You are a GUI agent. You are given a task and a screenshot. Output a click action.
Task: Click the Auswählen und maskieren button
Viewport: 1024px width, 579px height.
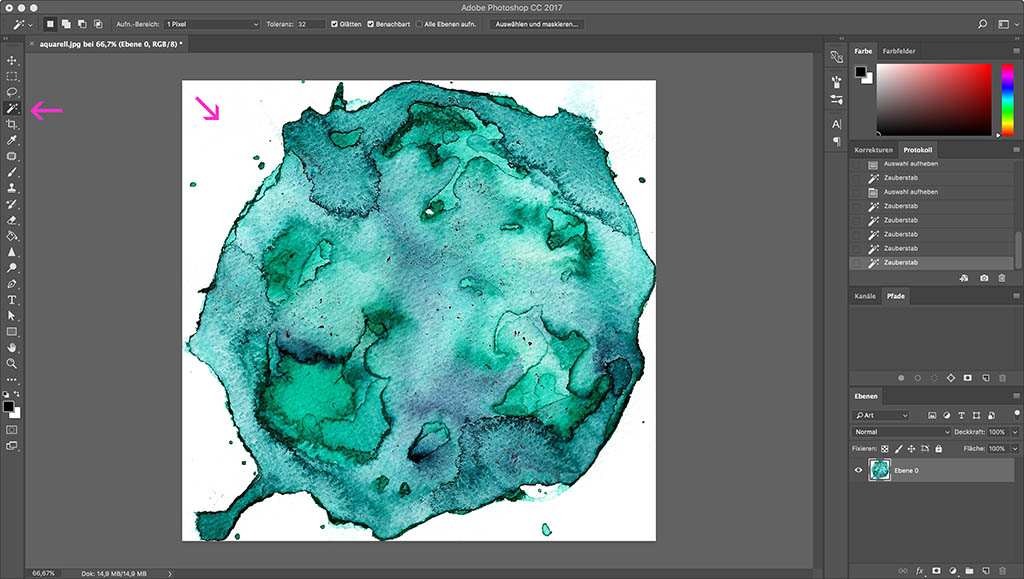(x=537, y=23)
